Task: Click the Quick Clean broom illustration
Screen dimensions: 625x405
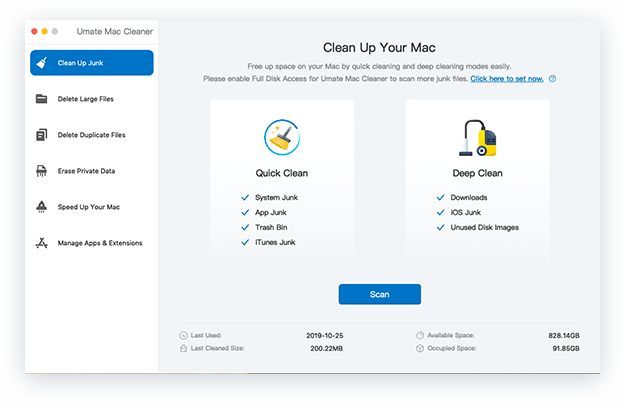Action: coord(281,137)
